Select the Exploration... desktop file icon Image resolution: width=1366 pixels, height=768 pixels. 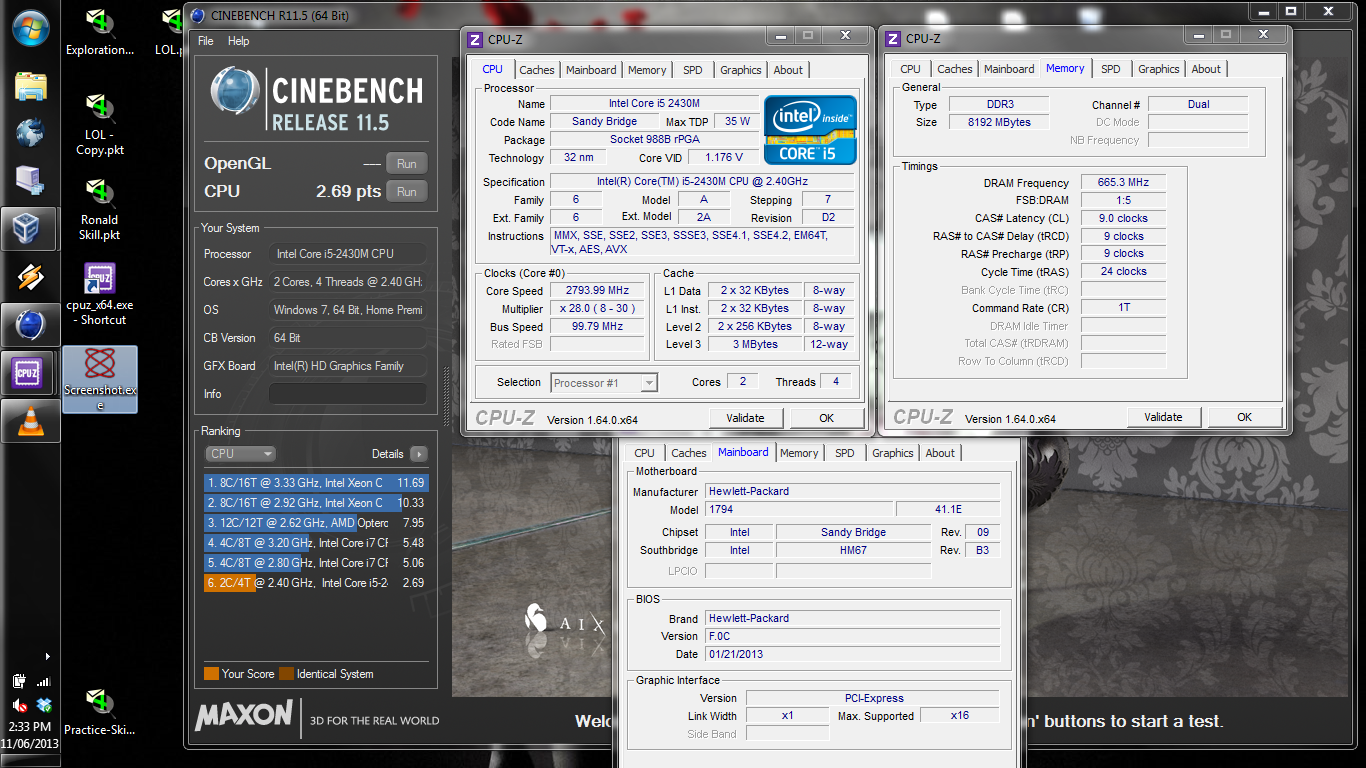[x=99, y=31]
